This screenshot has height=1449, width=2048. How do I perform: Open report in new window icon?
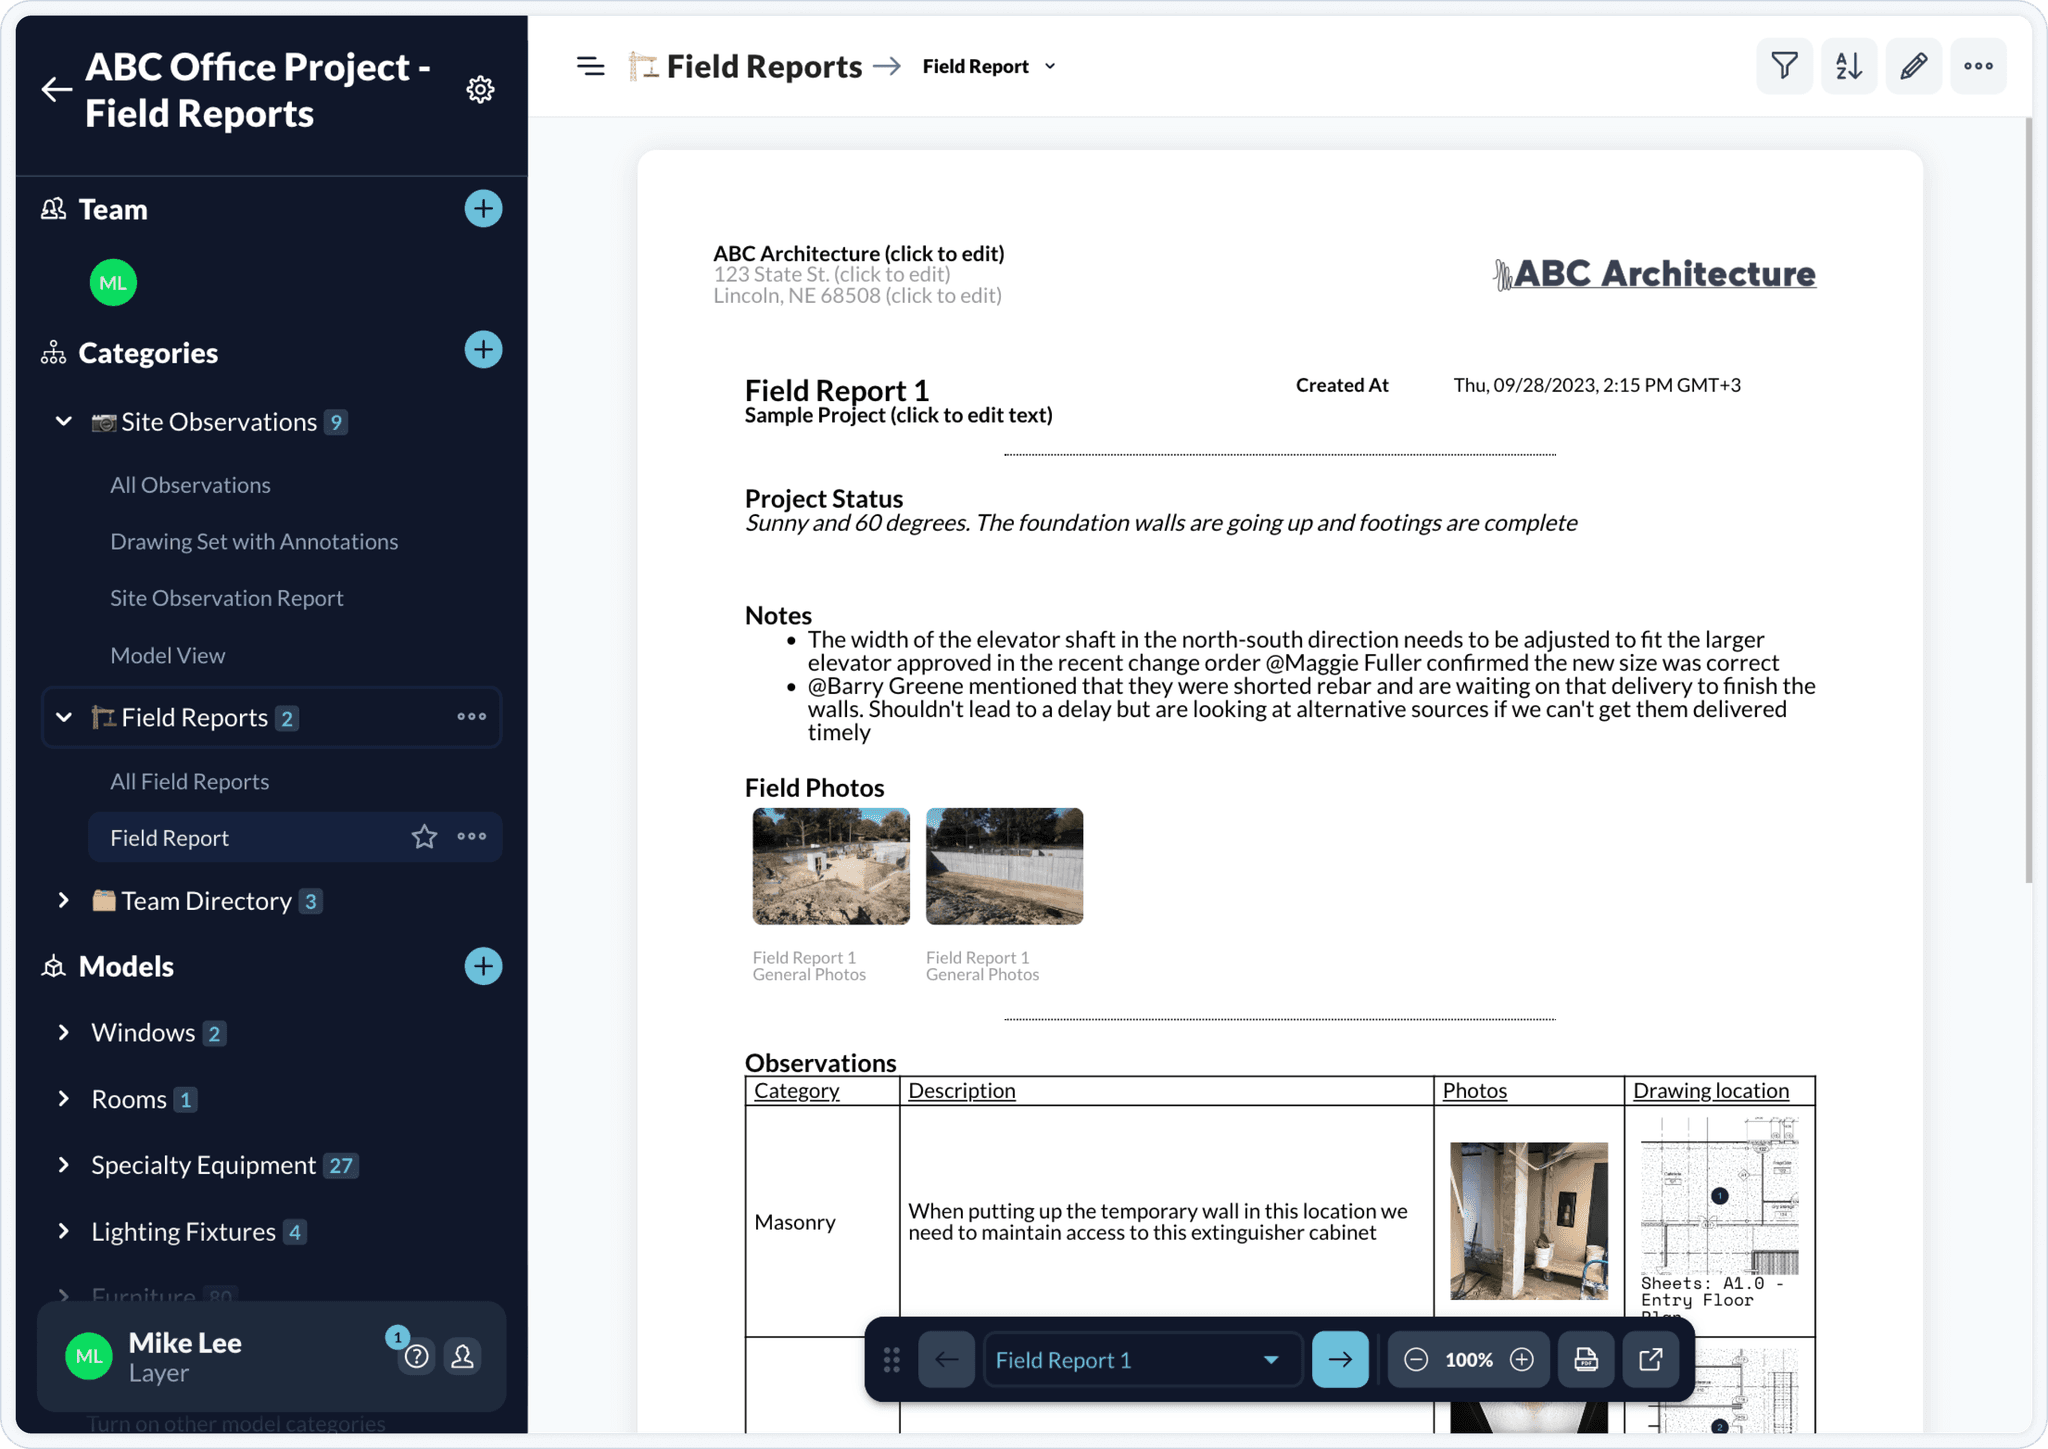coord(1651,1360)
